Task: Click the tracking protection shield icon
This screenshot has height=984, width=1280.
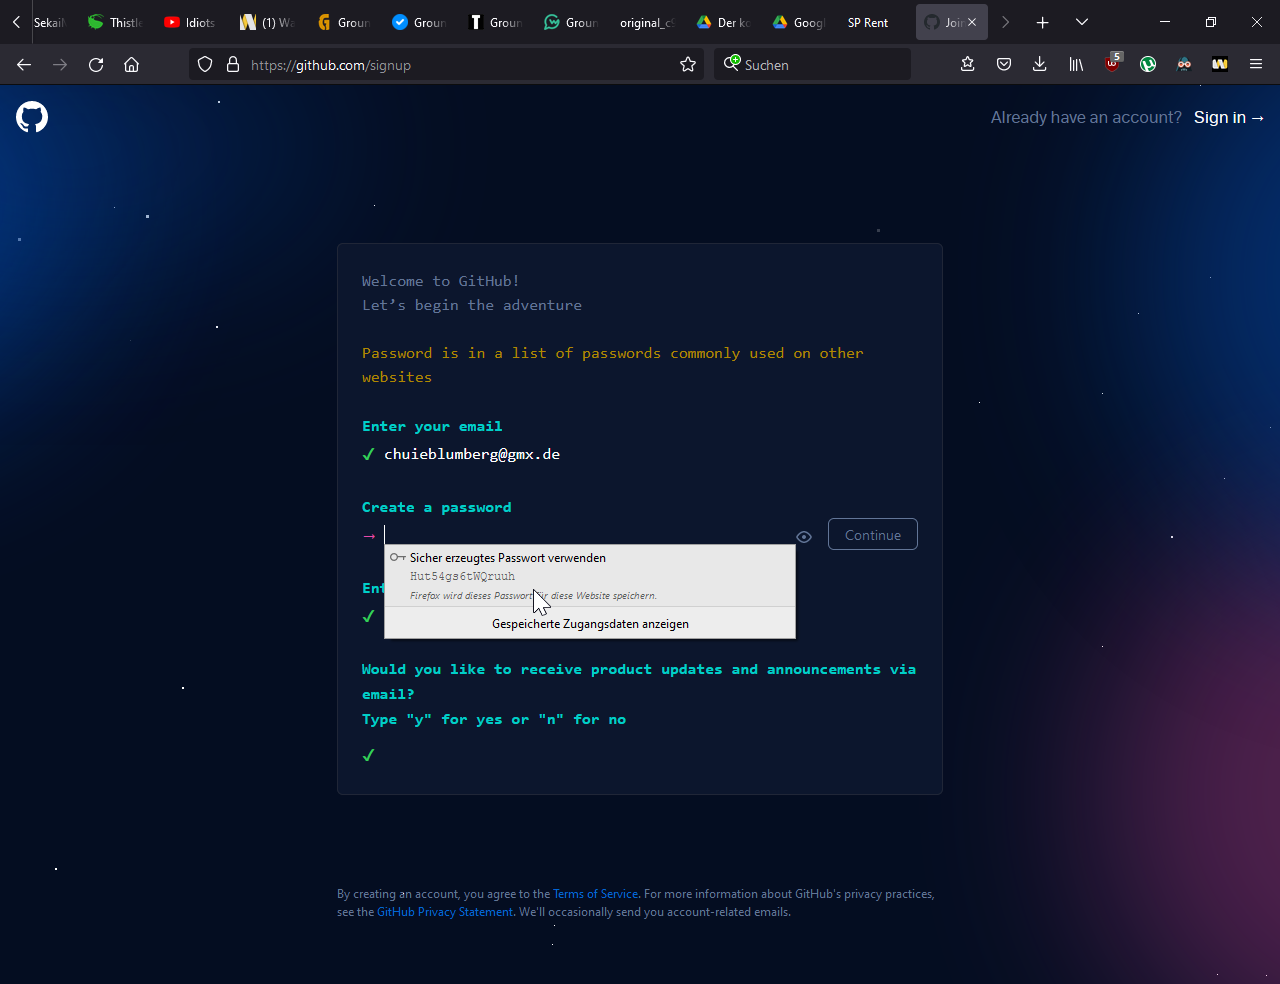Action: 205,65
